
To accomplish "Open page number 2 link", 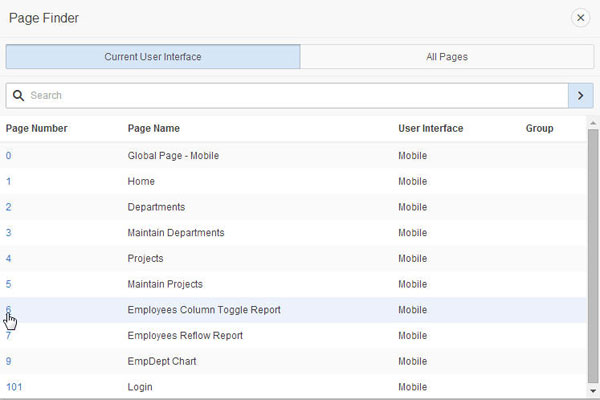I will click(9, 207).
